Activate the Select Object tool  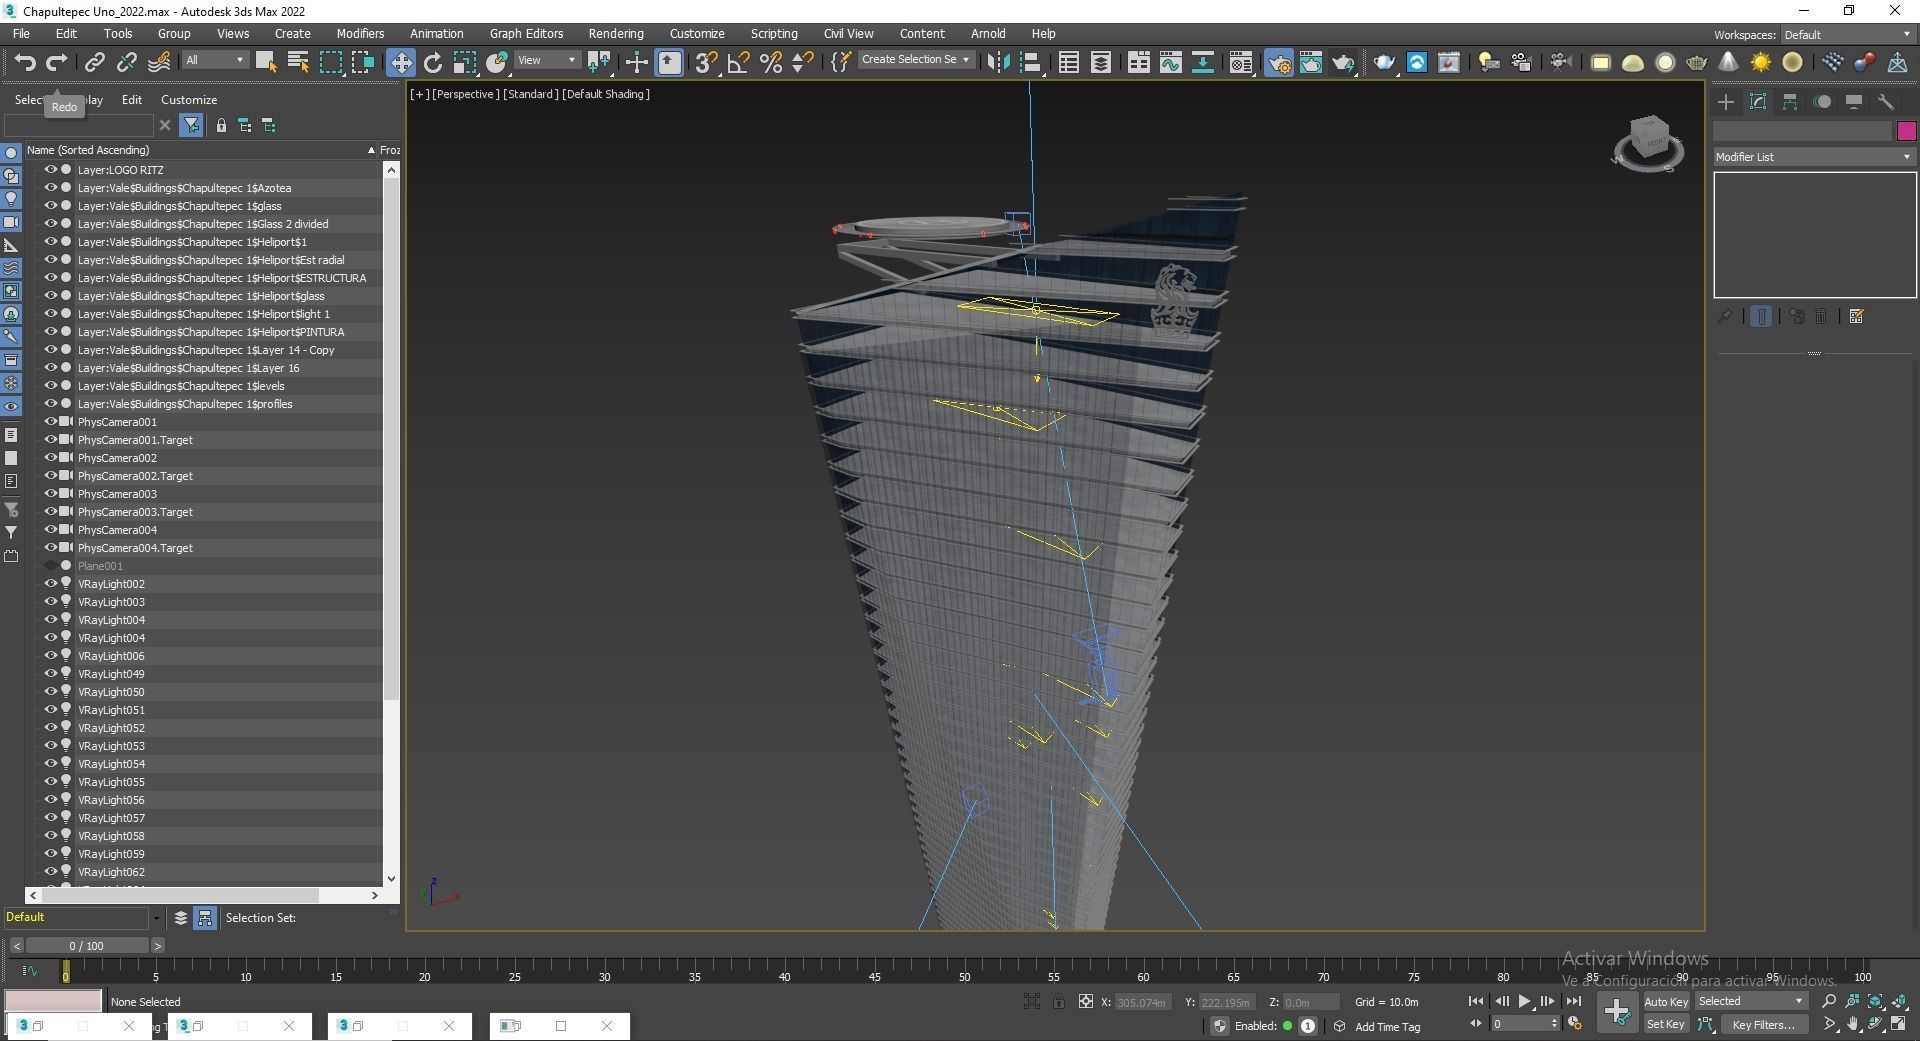tap(265, 62)
